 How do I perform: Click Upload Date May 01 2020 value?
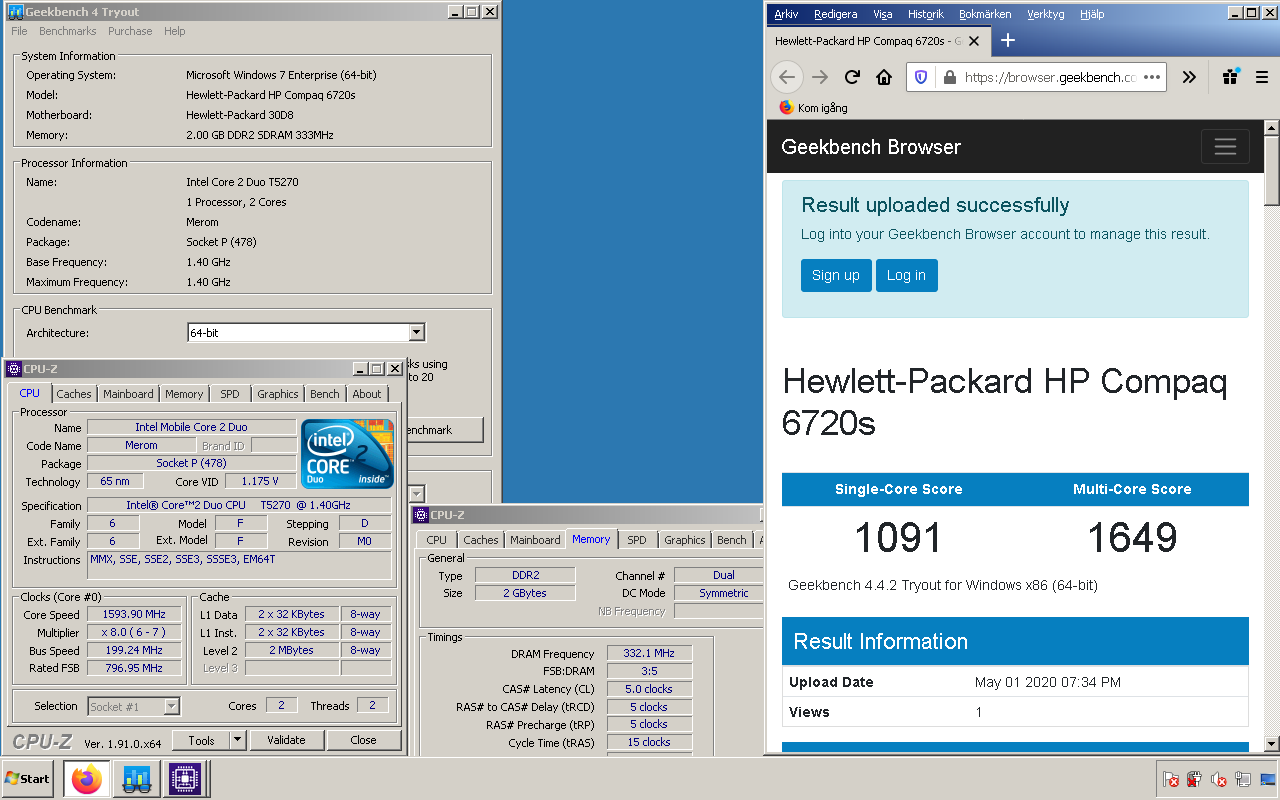(x=1048, y=682)
